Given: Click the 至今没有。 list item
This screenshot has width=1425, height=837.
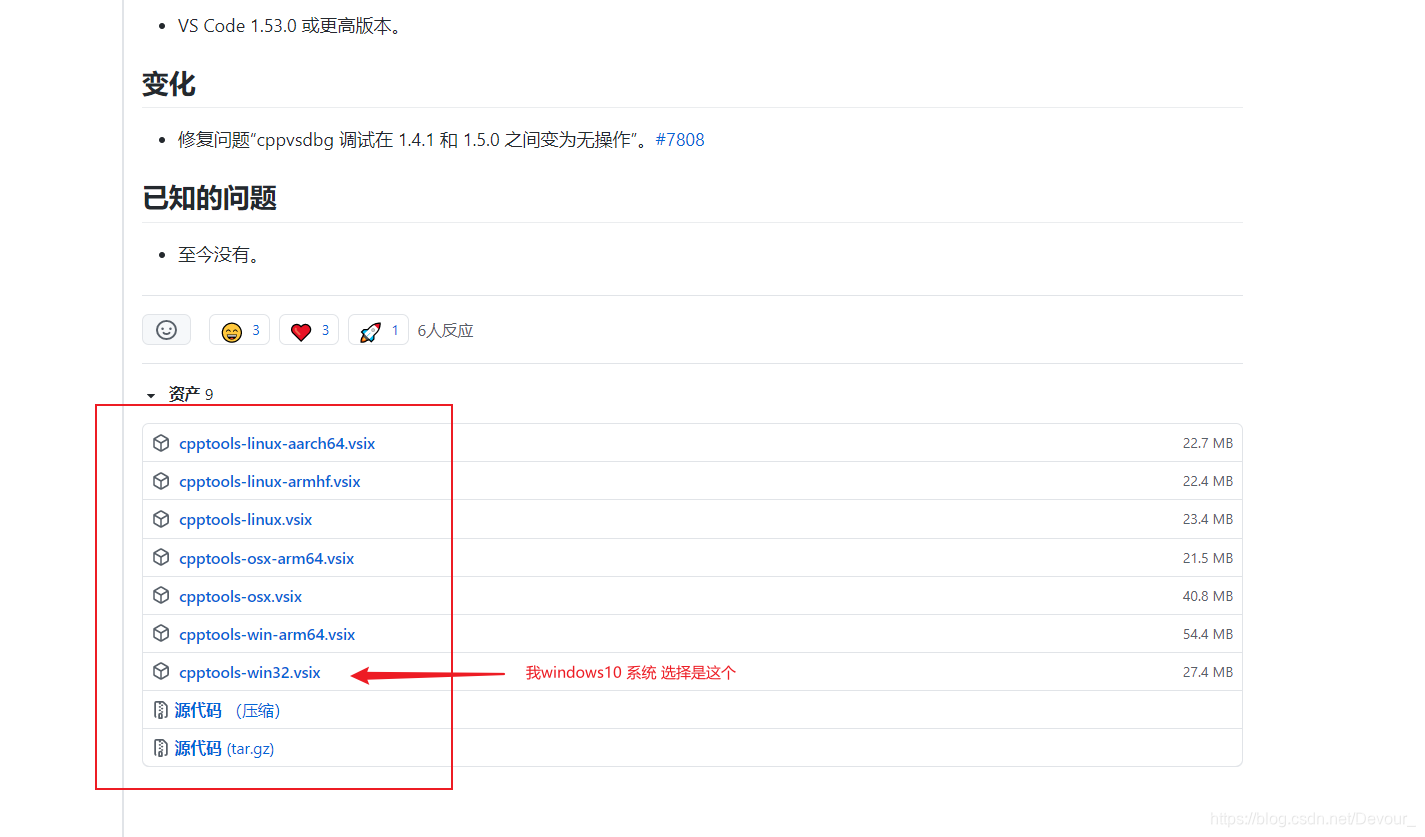Looking at the screenshot, I should [220, 255].
